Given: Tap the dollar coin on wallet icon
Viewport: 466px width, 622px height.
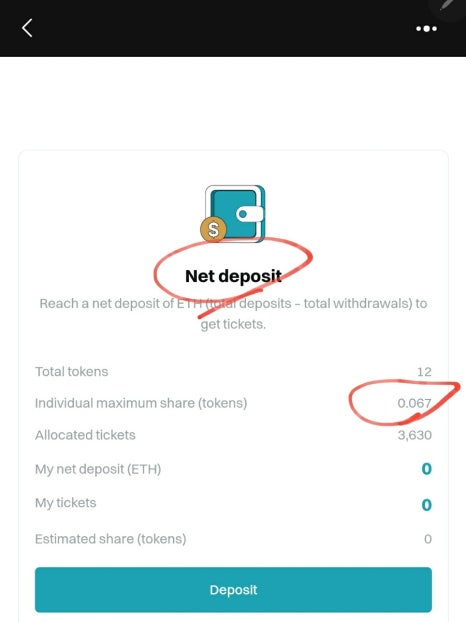Looking at the screenshot, I should pyautogui.click(x=213, y=229).
